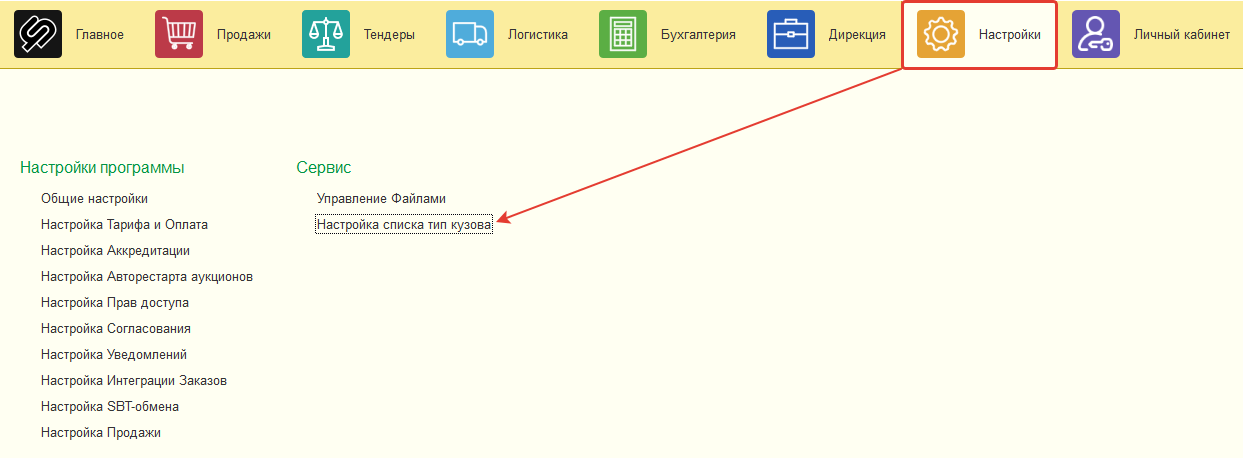
Task: Click the Личный кабинет user icon
Action: 1096,34
